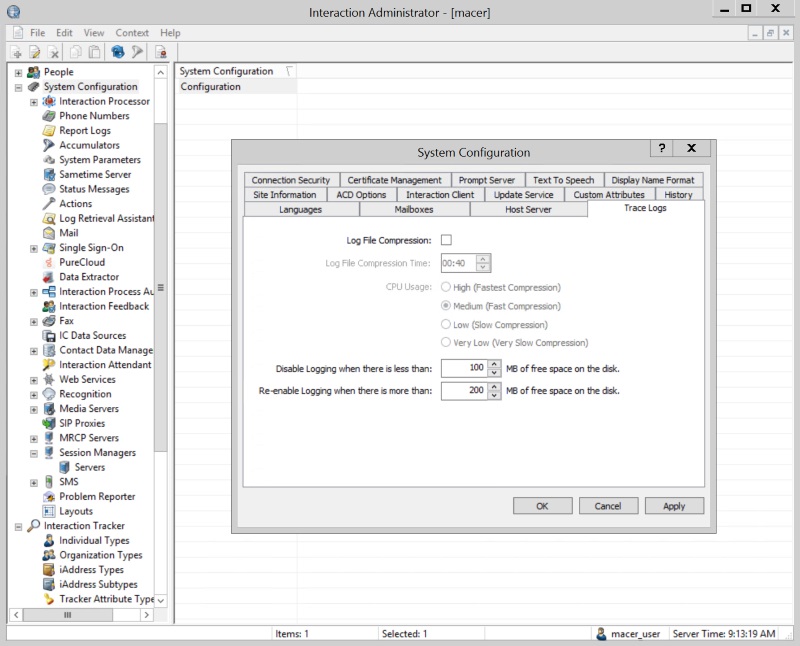Switch to the Certificate Management tab
The height and width of the screenshot is (646, 800).
(x=394, y=180)
